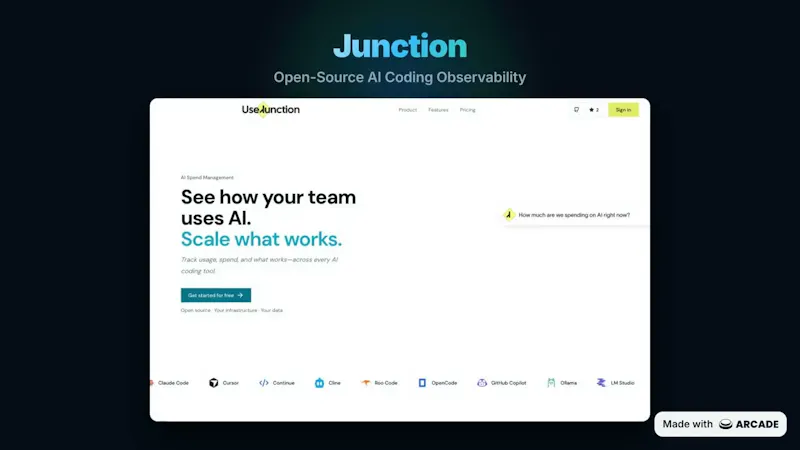Click 'Open source · Your infrastructure' tagline

pyautogui.click(x=232, y=310)
